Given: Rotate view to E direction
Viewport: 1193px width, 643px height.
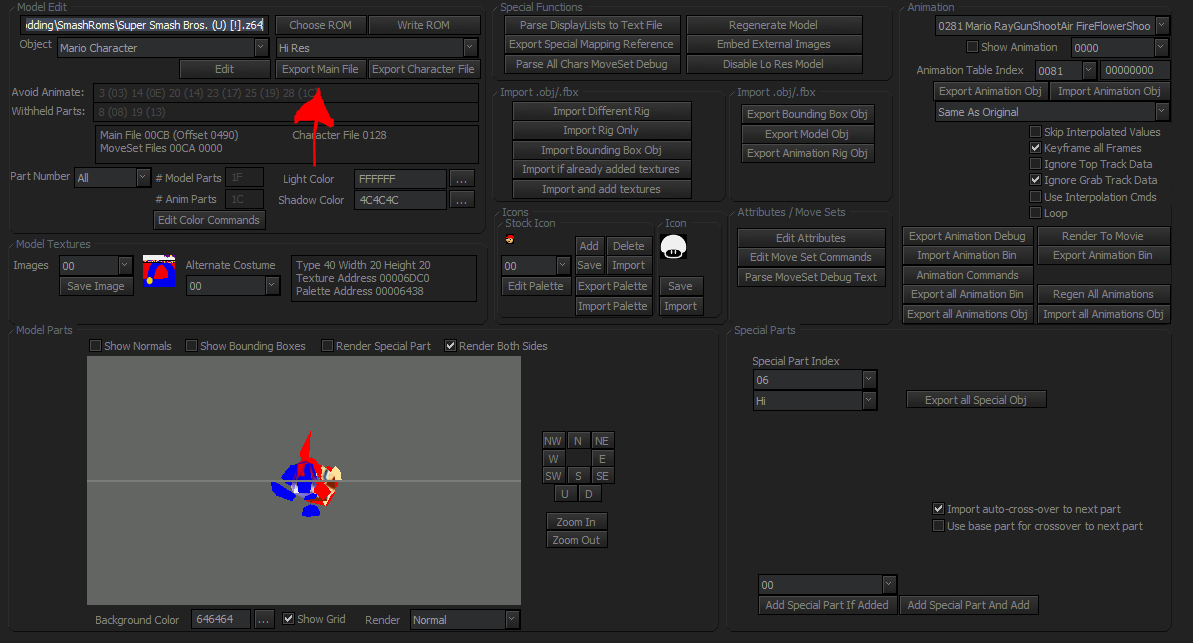Looking at the screenshot, I should (602, 459).
